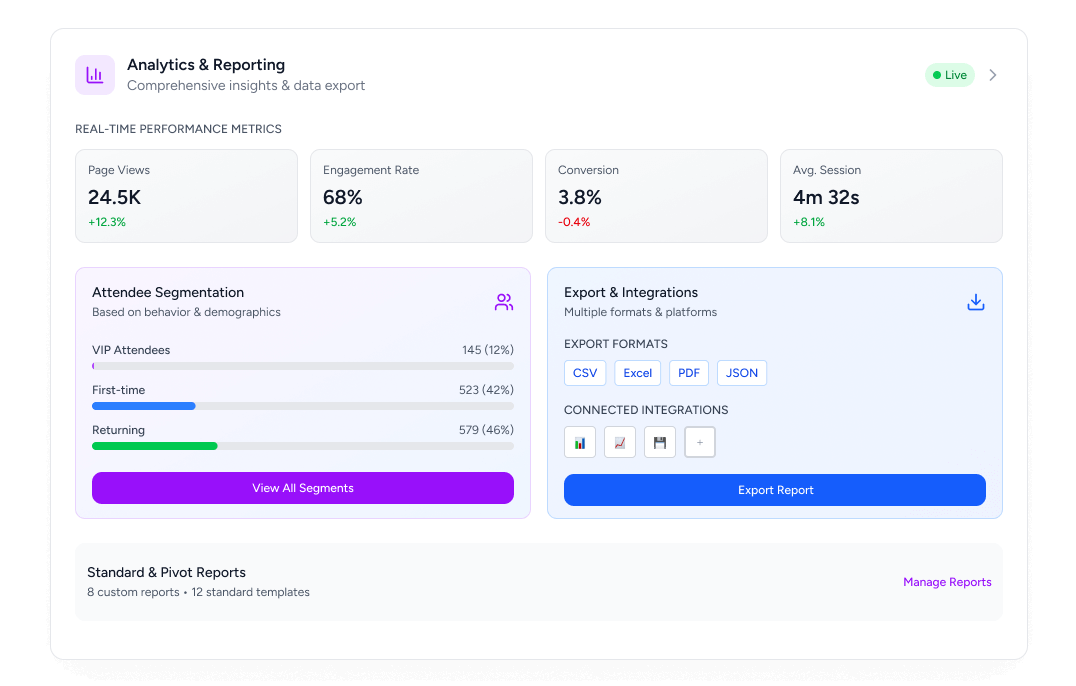Click the 'Export & Integrations' heading
Screen dimensions: 1076x686
coord(631,292)
